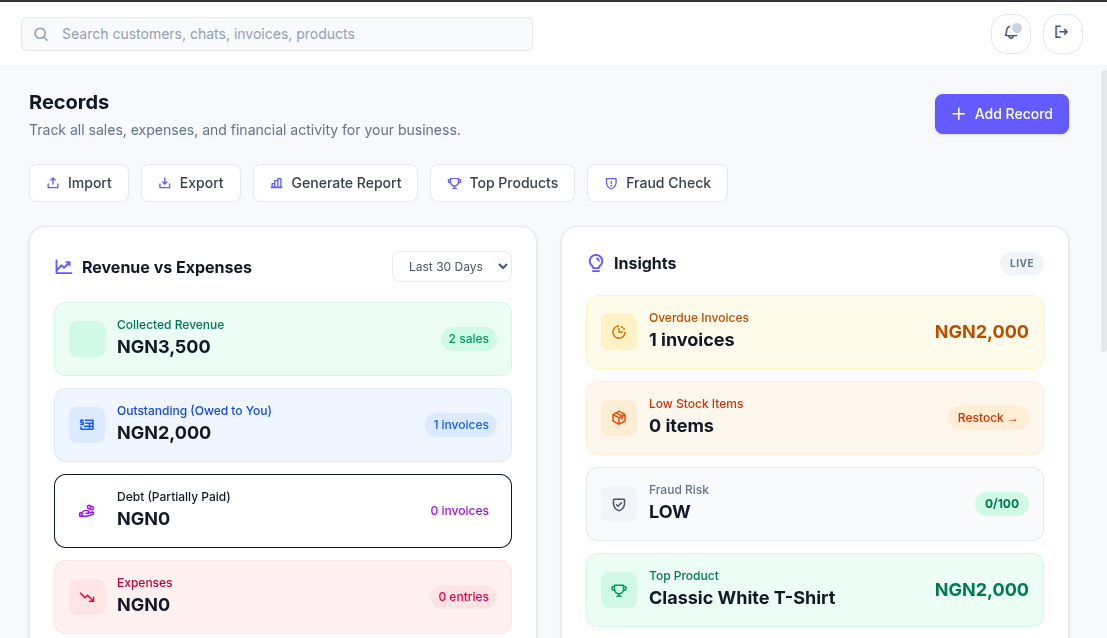Expand the Last 30 Days dropdown
The width and height of the screenshot is (1107, 638).
click(452, 267)
